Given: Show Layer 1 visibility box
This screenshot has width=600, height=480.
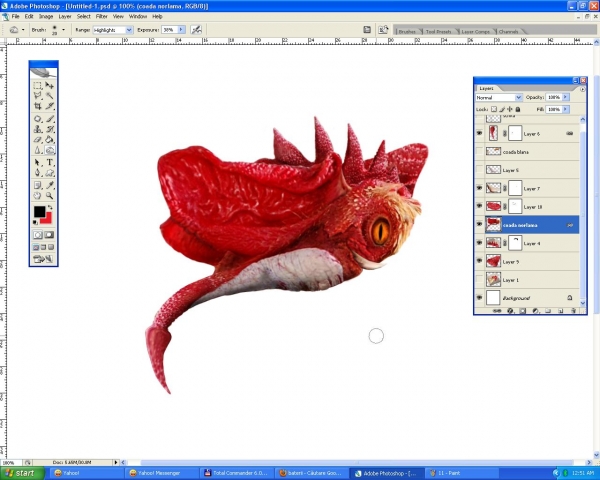Looking at the screenshot, I should coord(479,279).
